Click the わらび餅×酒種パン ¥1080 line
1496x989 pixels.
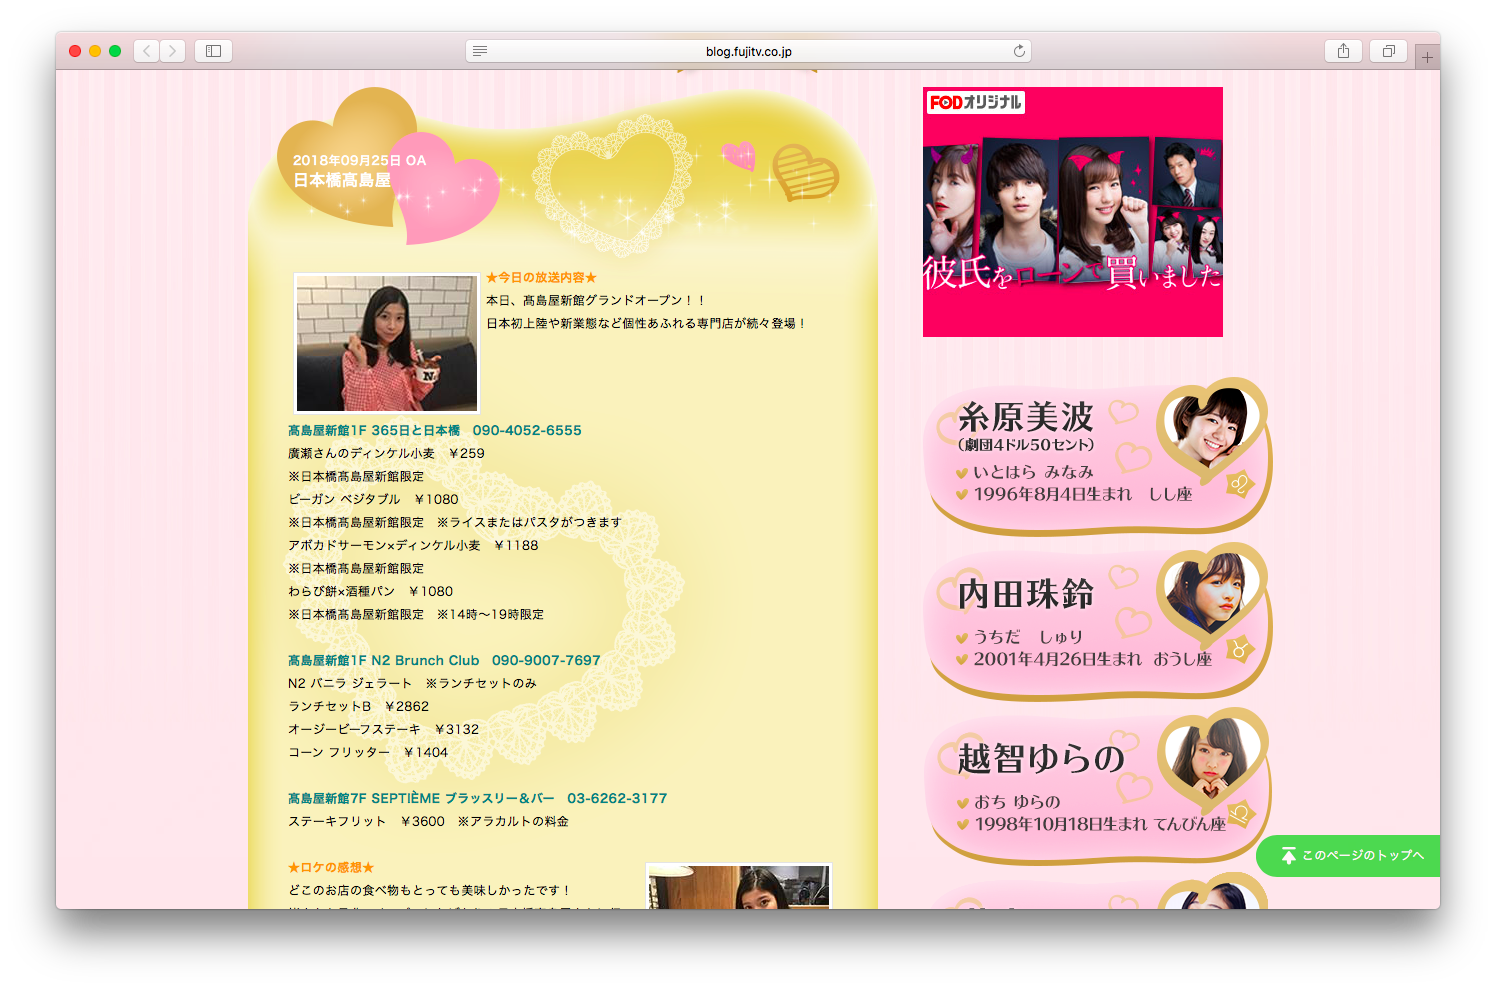point(370,591)
